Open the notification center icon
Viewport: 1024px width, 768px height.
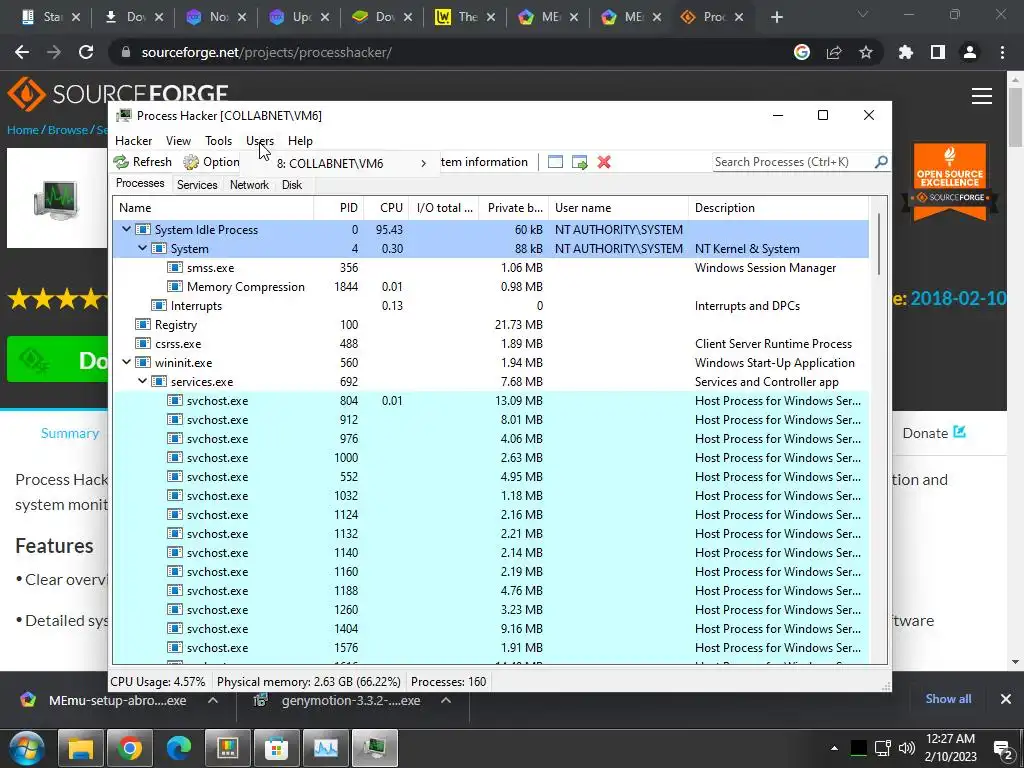tap(1002, 748)
